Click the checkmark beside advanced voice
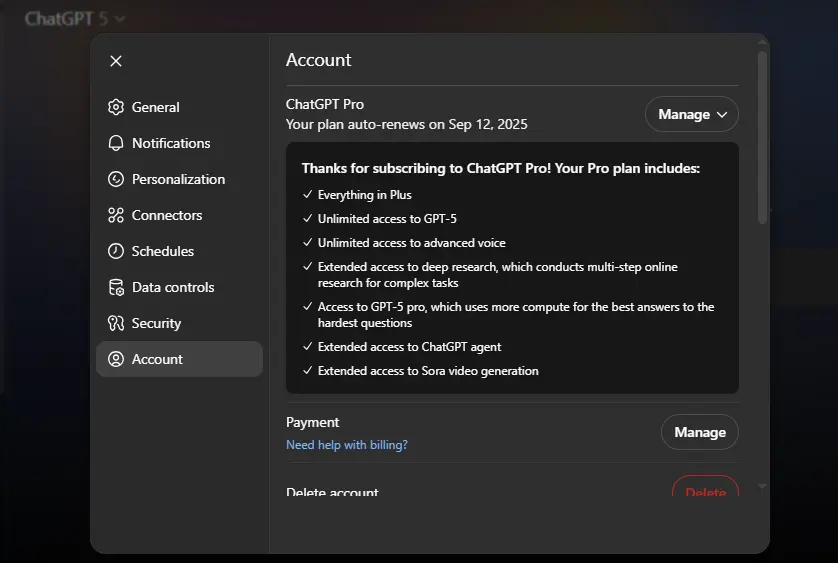 (x=307, y=243)
